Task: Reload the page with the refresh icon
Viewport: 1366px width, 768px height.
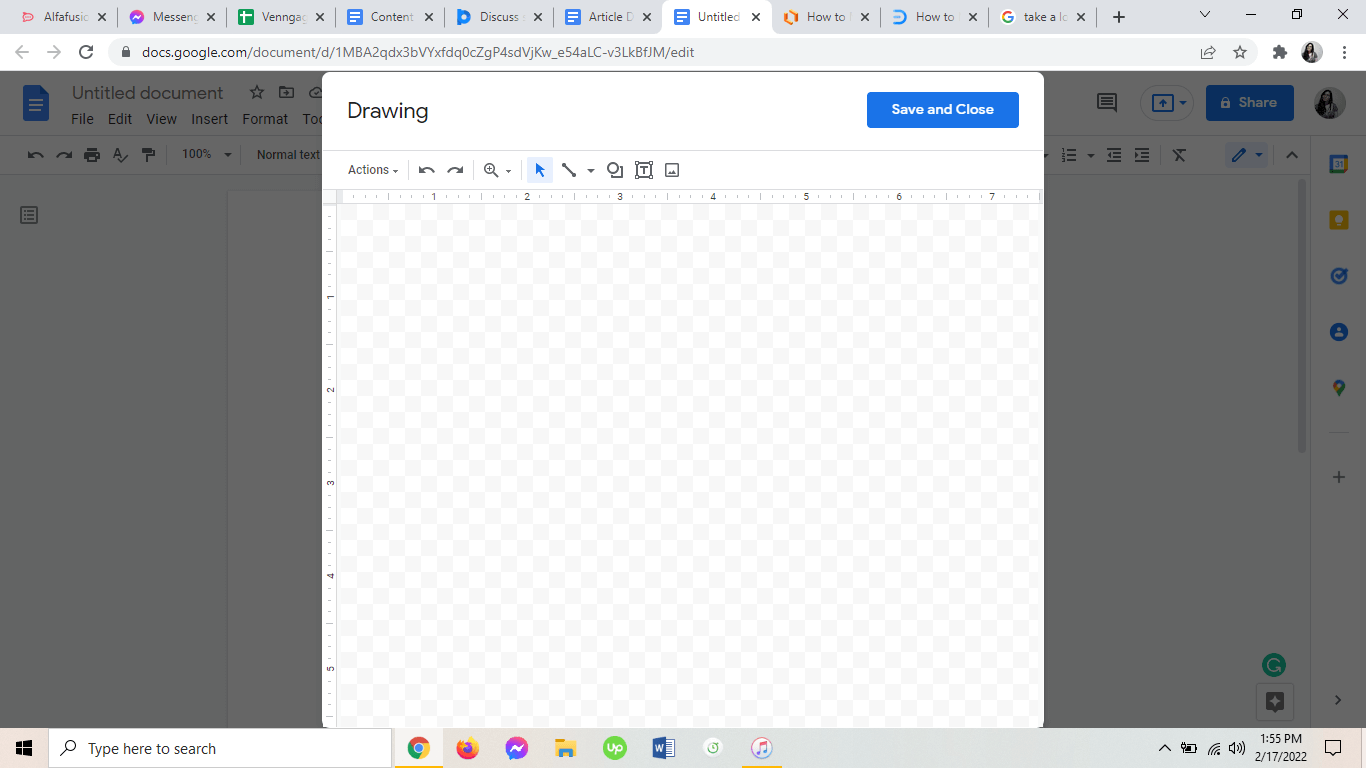Action: 86,52
